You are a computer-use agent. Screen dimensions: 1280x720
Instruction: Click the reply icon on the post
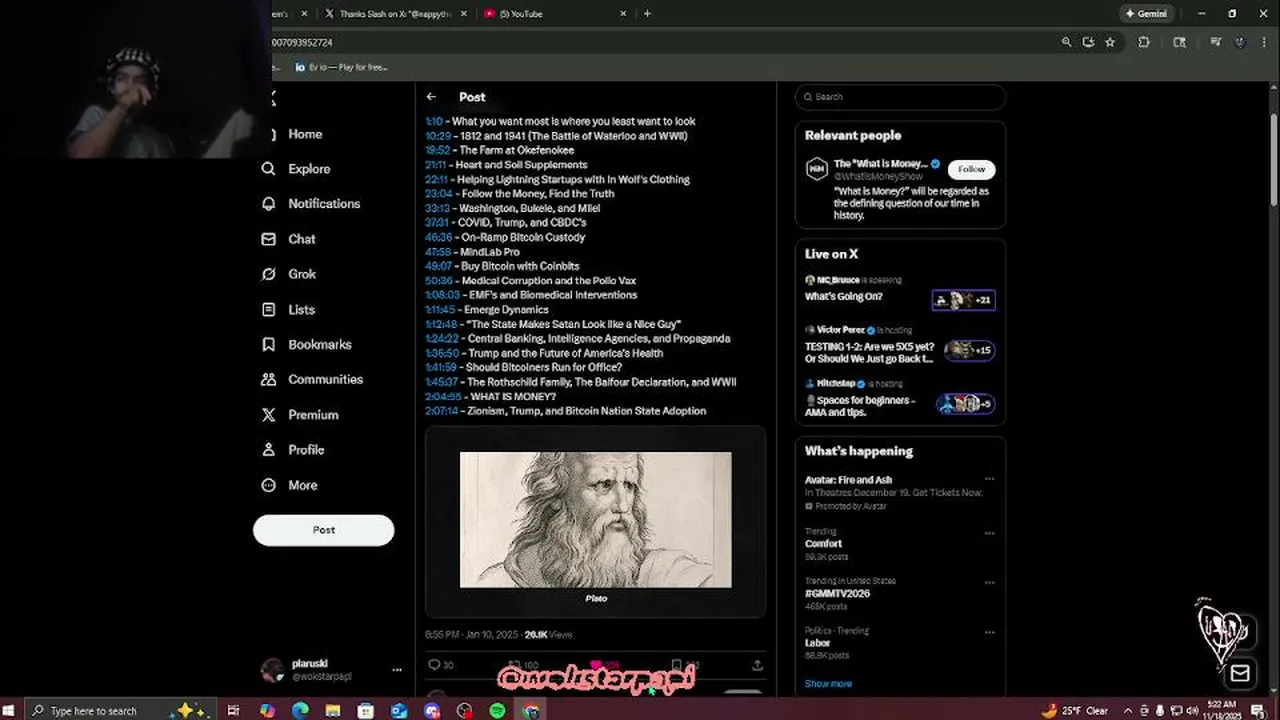tap(434, 665)
